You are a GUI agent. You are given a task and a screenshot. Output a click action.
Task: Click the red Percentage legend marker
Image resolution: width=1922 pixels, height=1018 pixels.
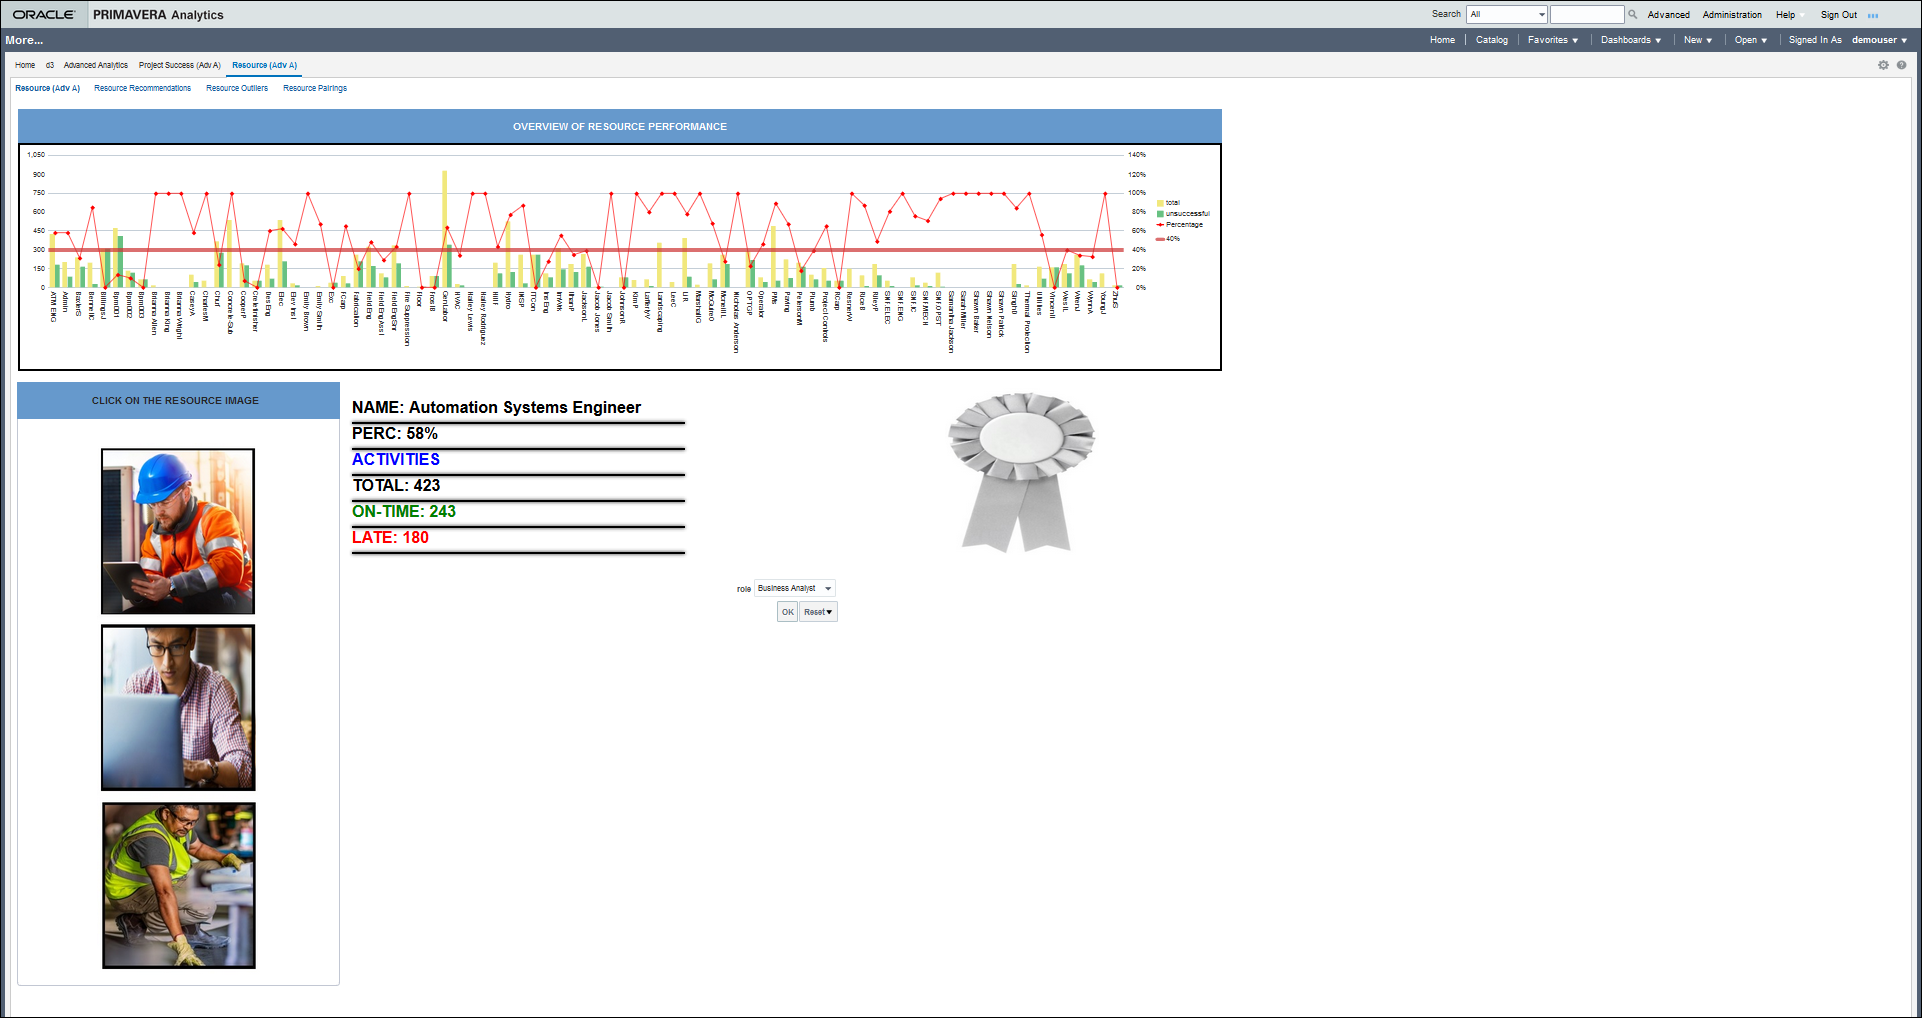tap(1160, 225)
